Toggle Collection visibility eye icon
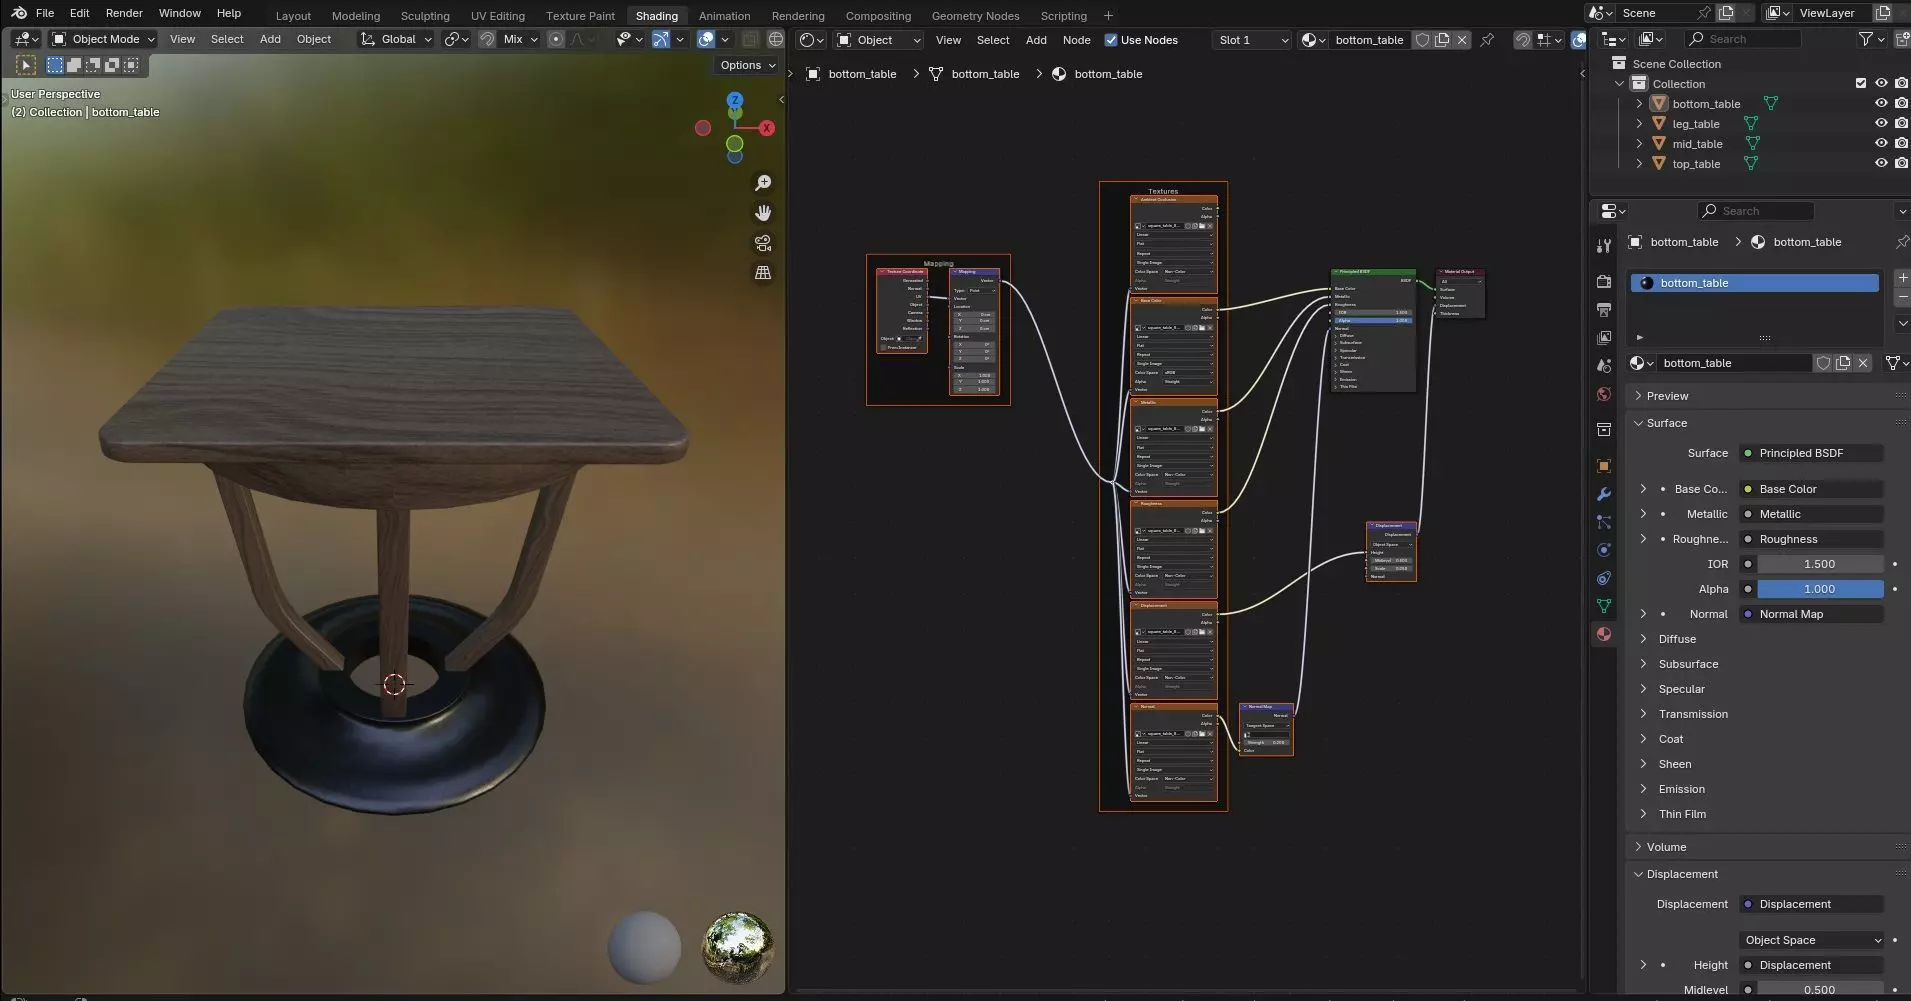 [1881, 83]
